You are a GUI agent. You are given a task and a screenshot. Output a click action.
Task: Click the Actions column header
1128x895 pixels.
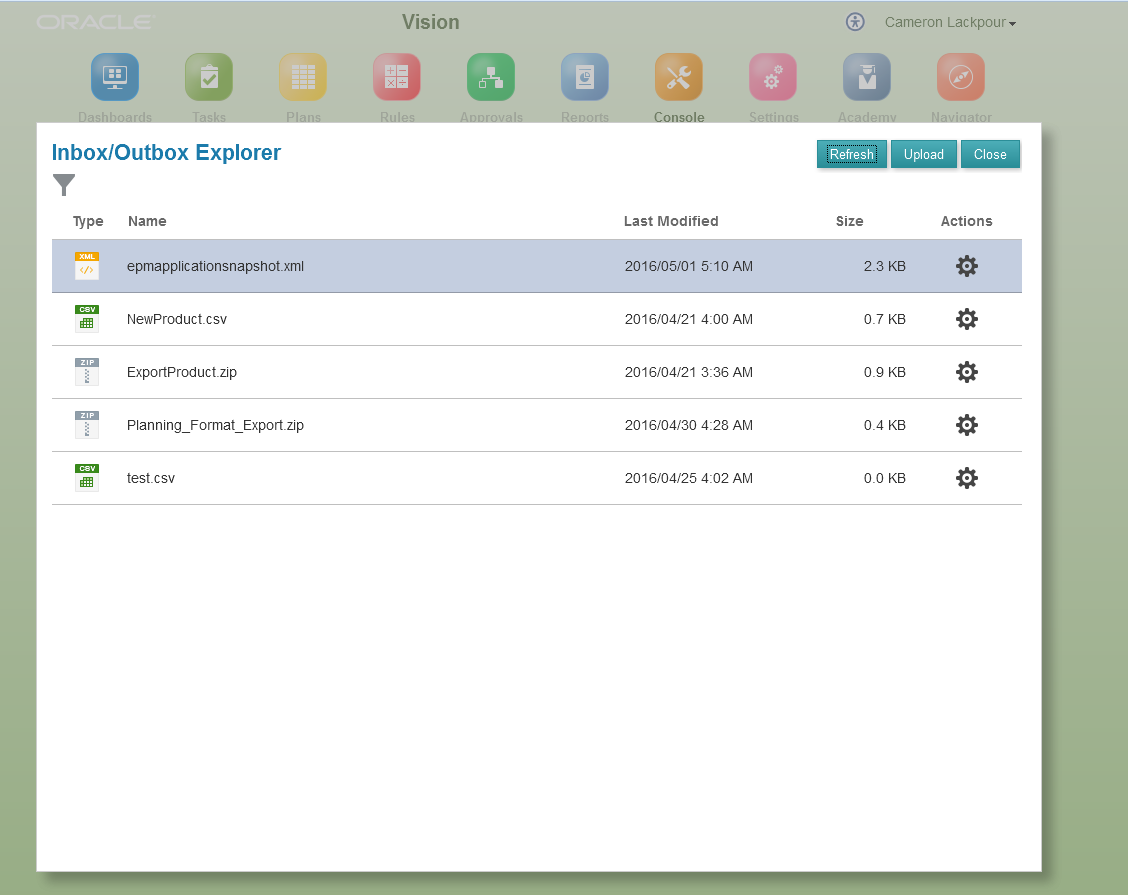click(x=966, y=222)
